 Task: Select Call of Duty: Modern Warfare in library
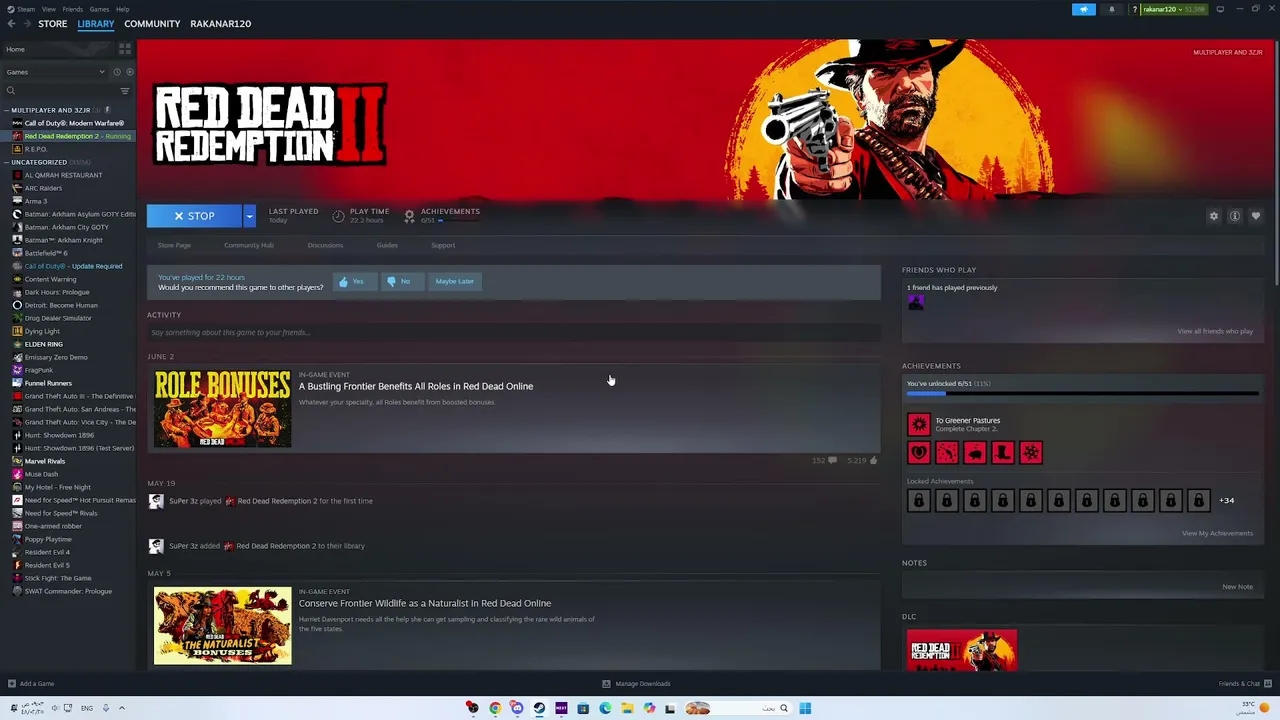74,123
